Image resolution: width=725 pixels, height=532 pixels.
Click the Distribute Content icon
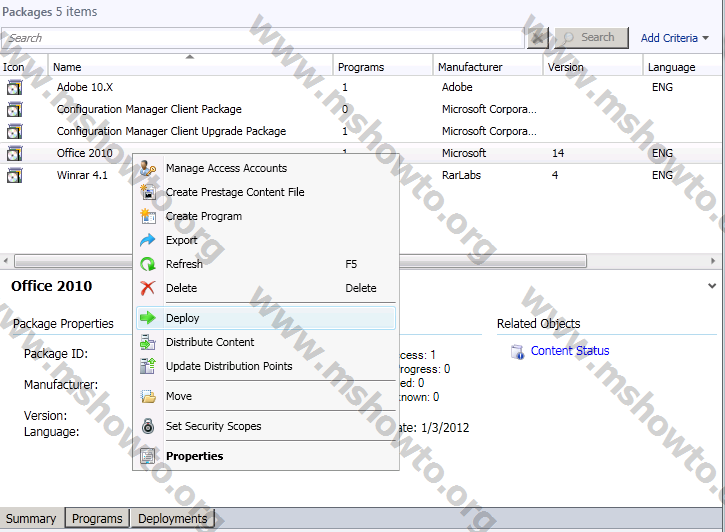click(148, 342)
